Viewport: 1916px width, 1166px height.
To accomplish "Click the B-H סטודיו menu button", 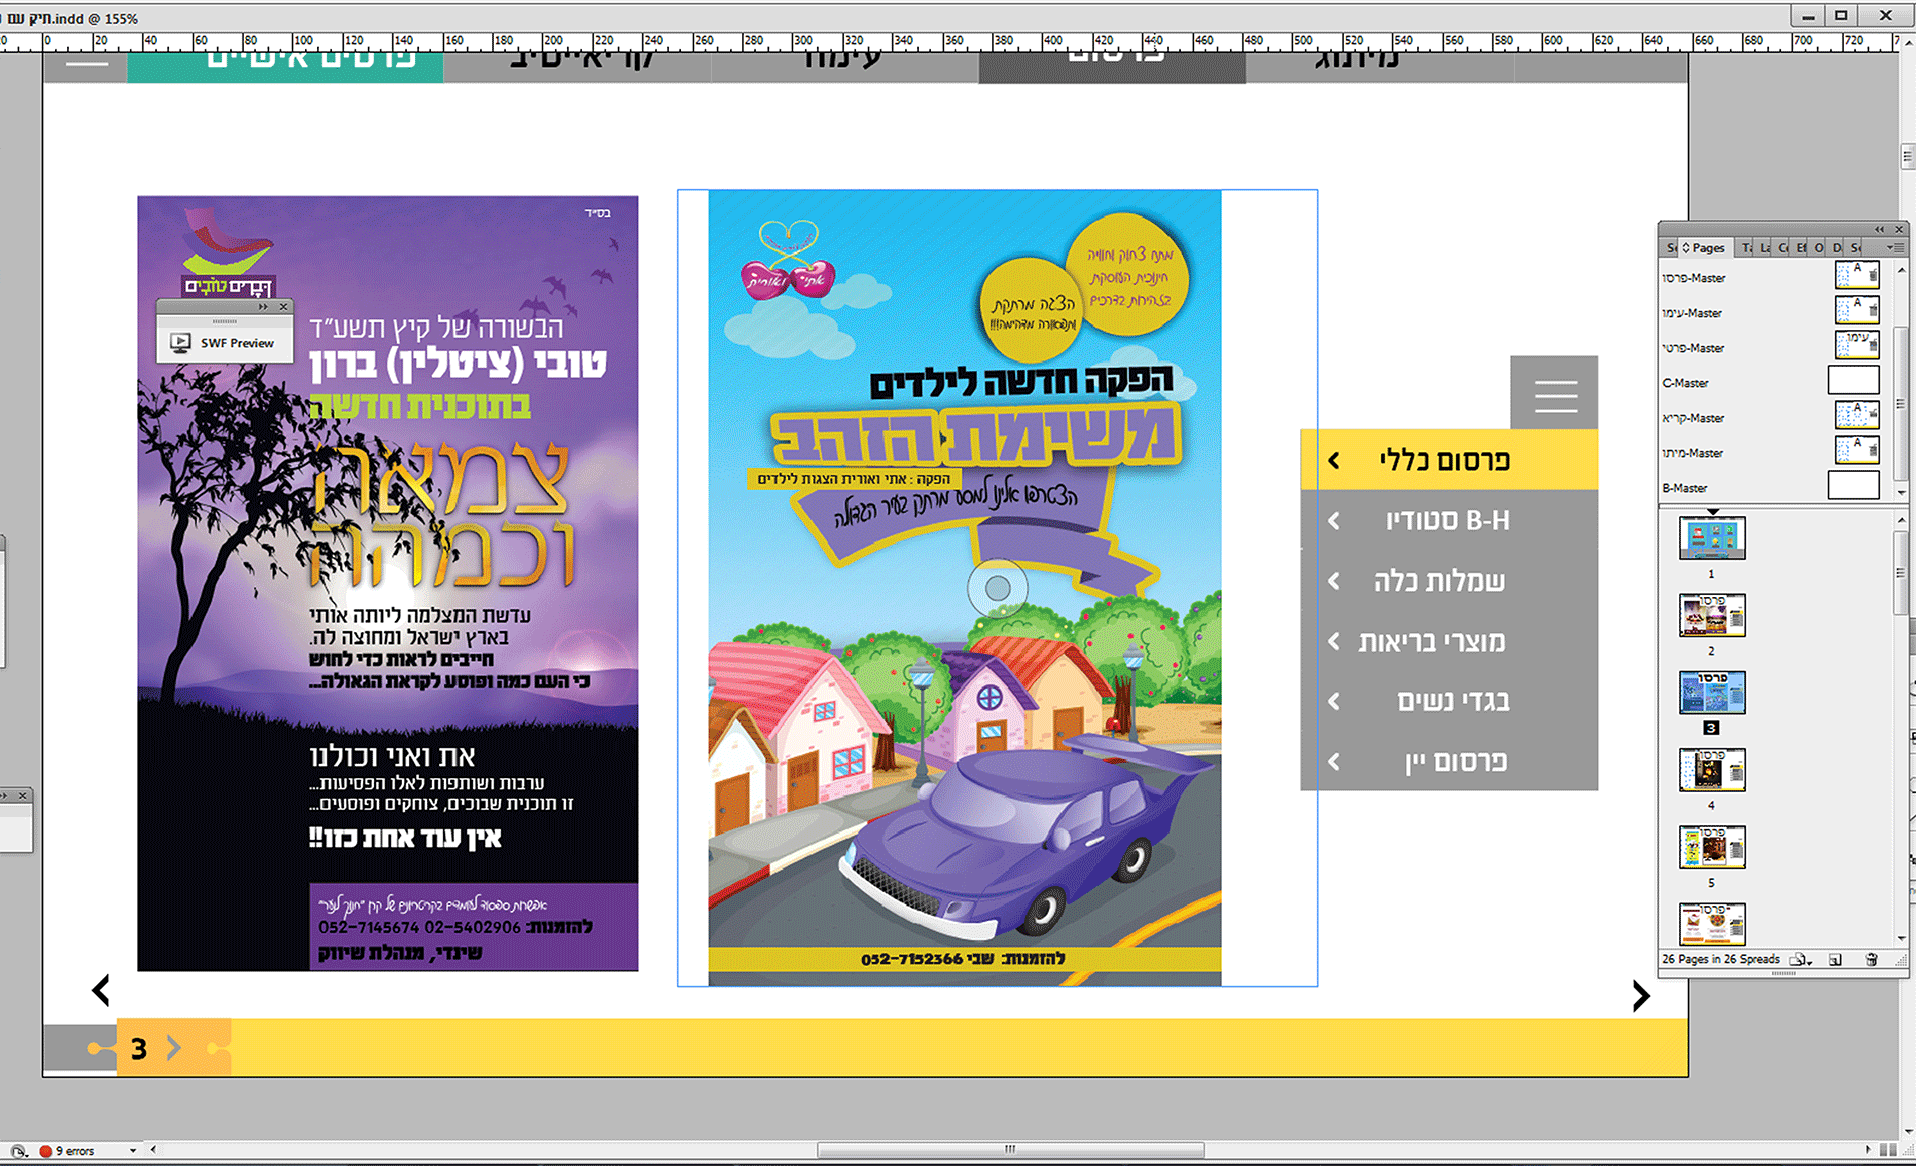I will click(x=1449, y=520).
